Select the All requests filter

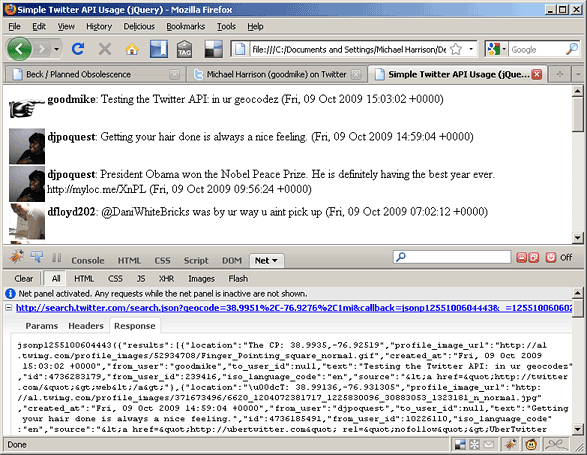(x=55, y=279)
